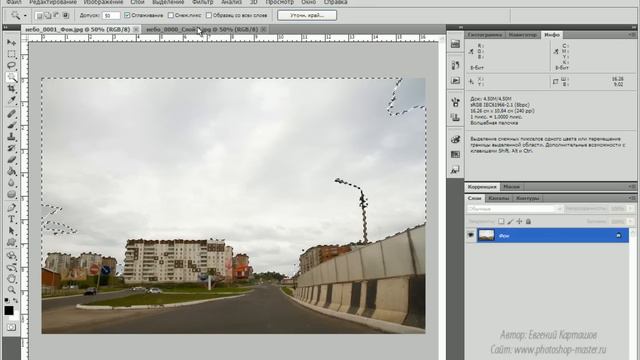
Task: Select the Brush tool
Action: 11,125
